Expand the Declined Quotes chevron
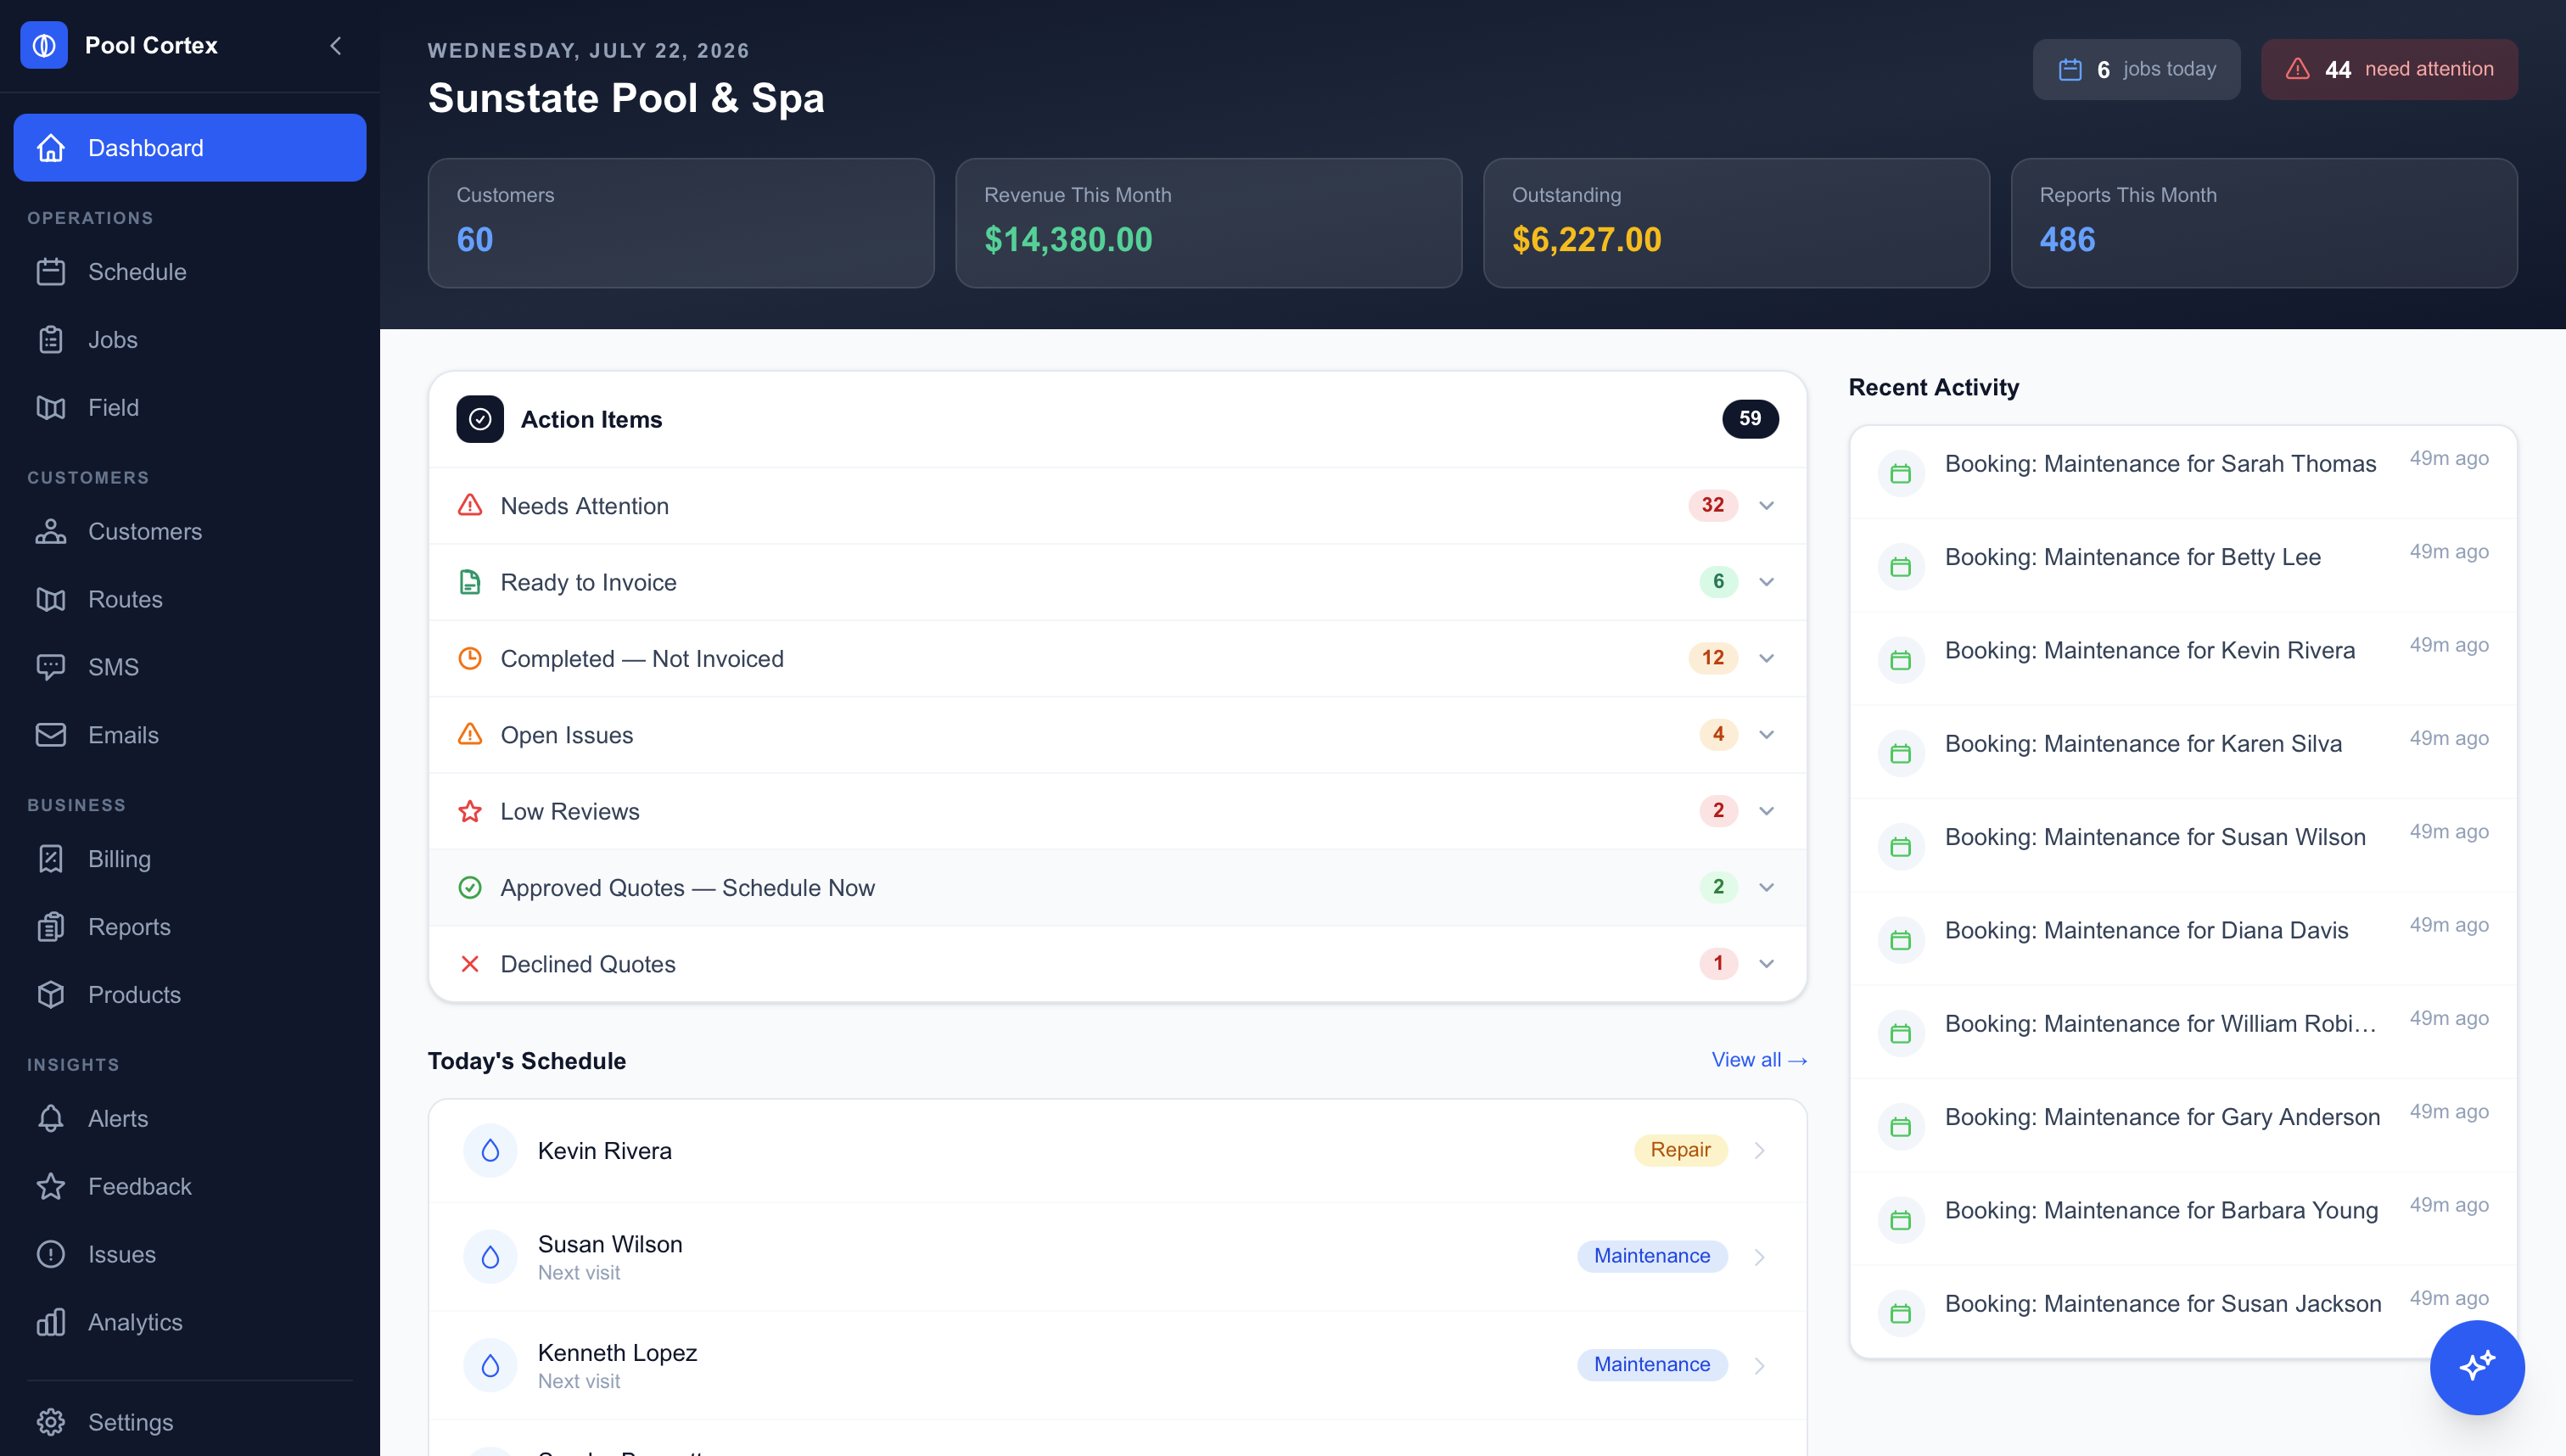Image resolution: width=2566 pixels, height=1456 pixels. [1766, 964]
